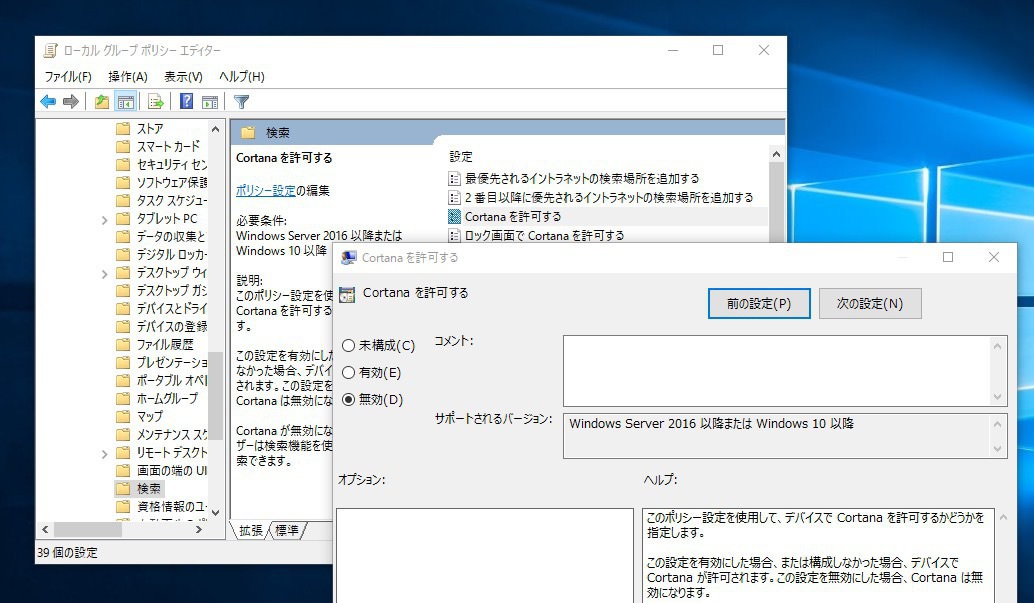Select the 有効(E) radio button

tap(348, 373)
